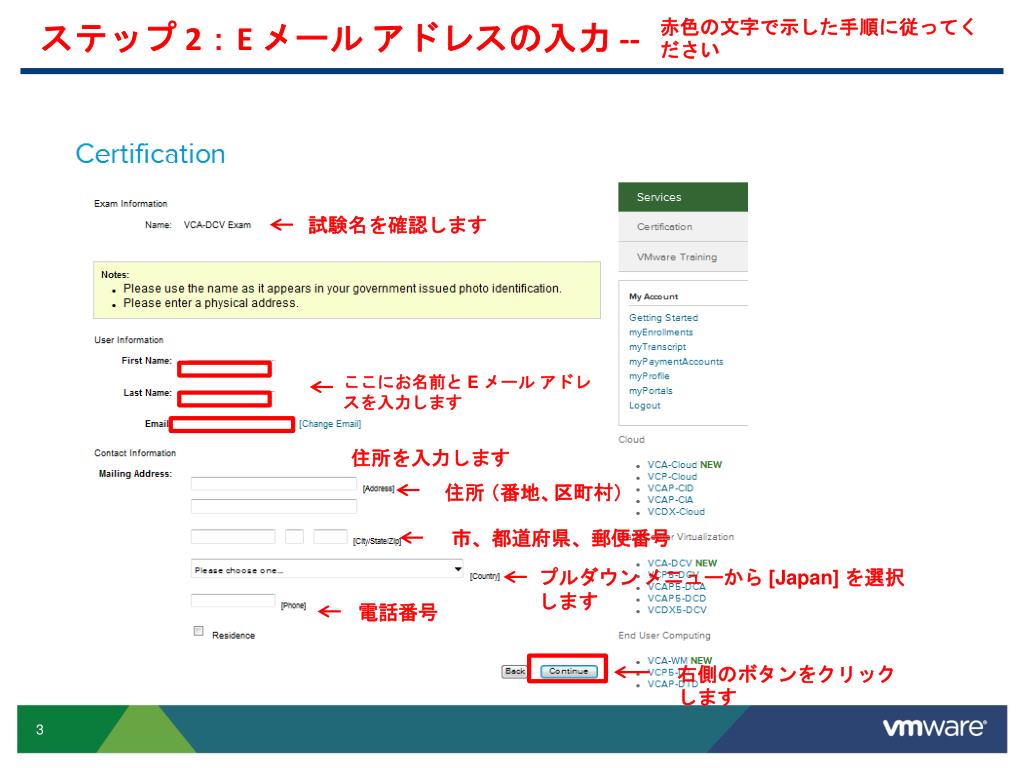Viewport: 1024px width, 768px height.
Task: Open the VCAP-CID certification link
Action: [670, 488]
